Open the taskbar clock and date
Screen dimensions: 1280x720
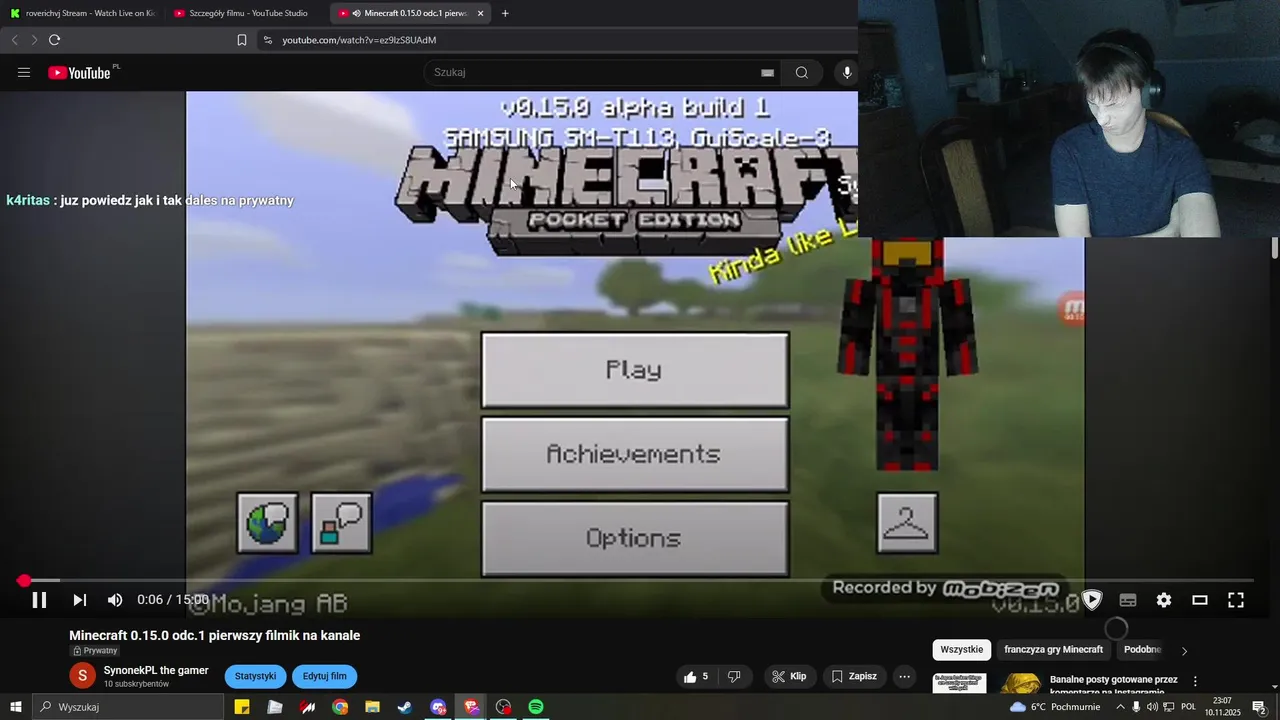tap(1222, 707)
